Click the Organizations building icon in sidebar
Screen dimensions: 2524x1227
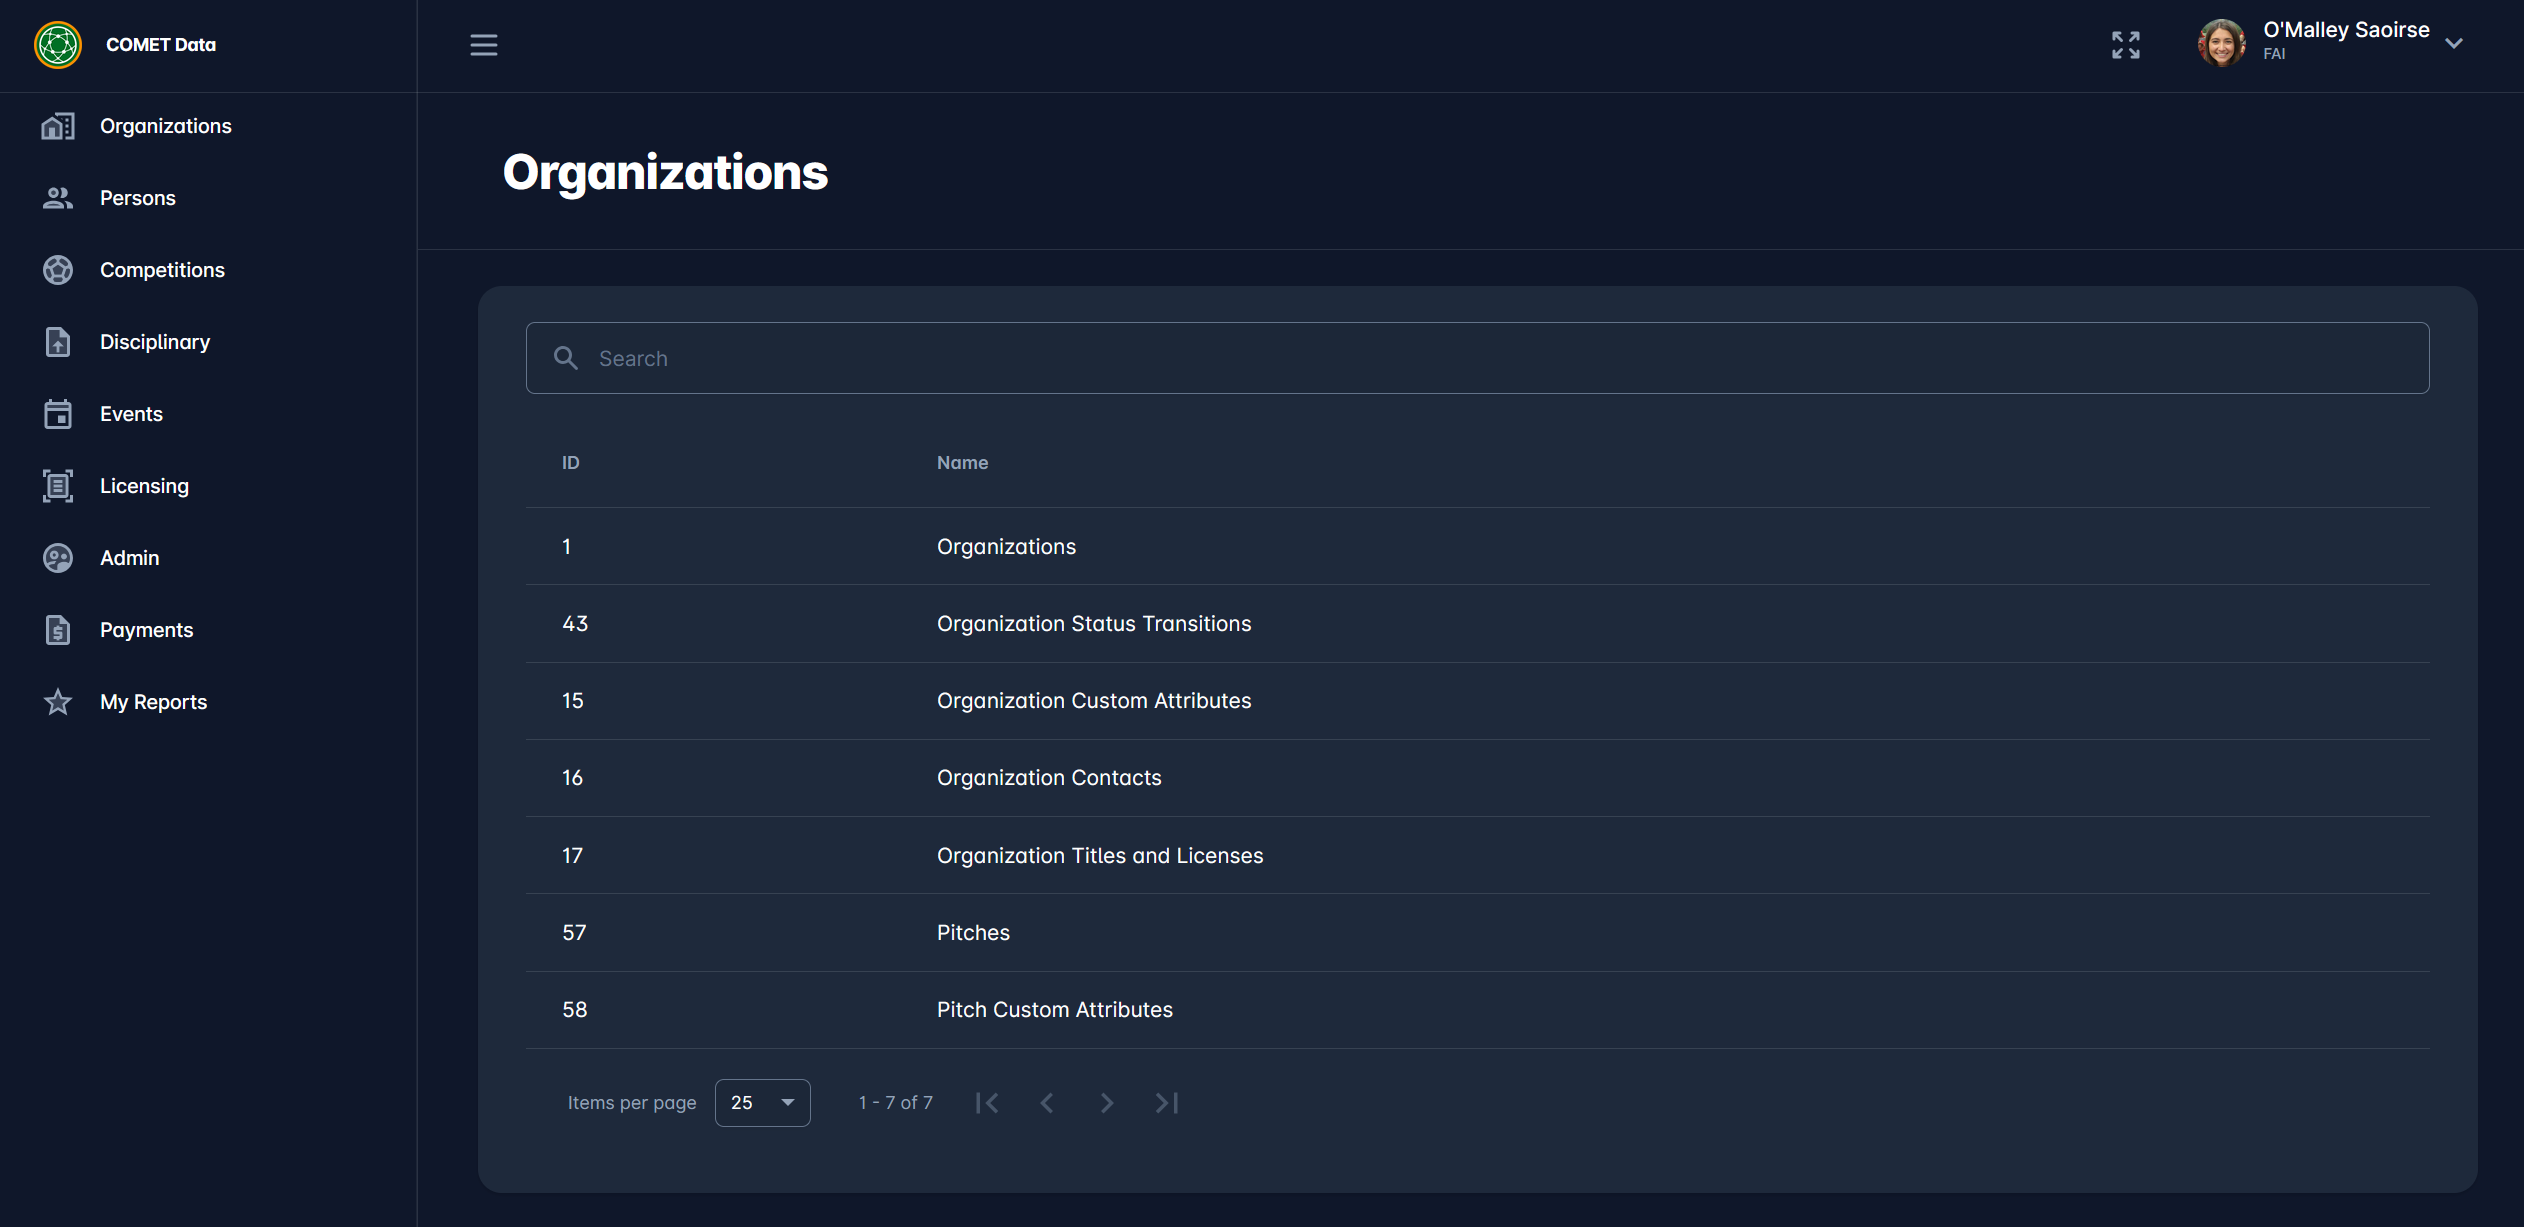coord(58,126)
